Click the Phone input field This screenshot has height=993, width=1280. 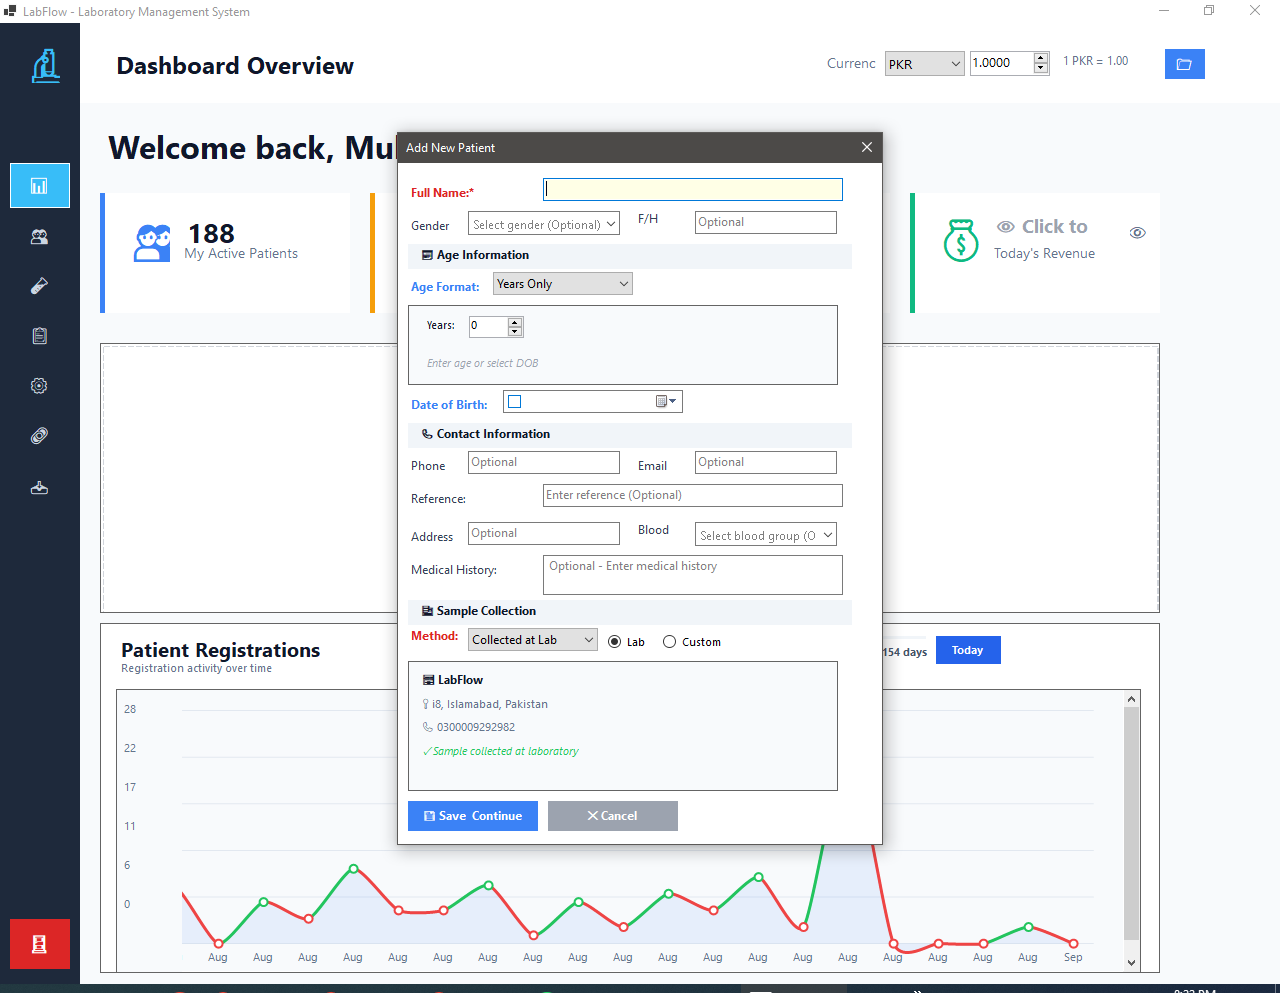[544, 462]
